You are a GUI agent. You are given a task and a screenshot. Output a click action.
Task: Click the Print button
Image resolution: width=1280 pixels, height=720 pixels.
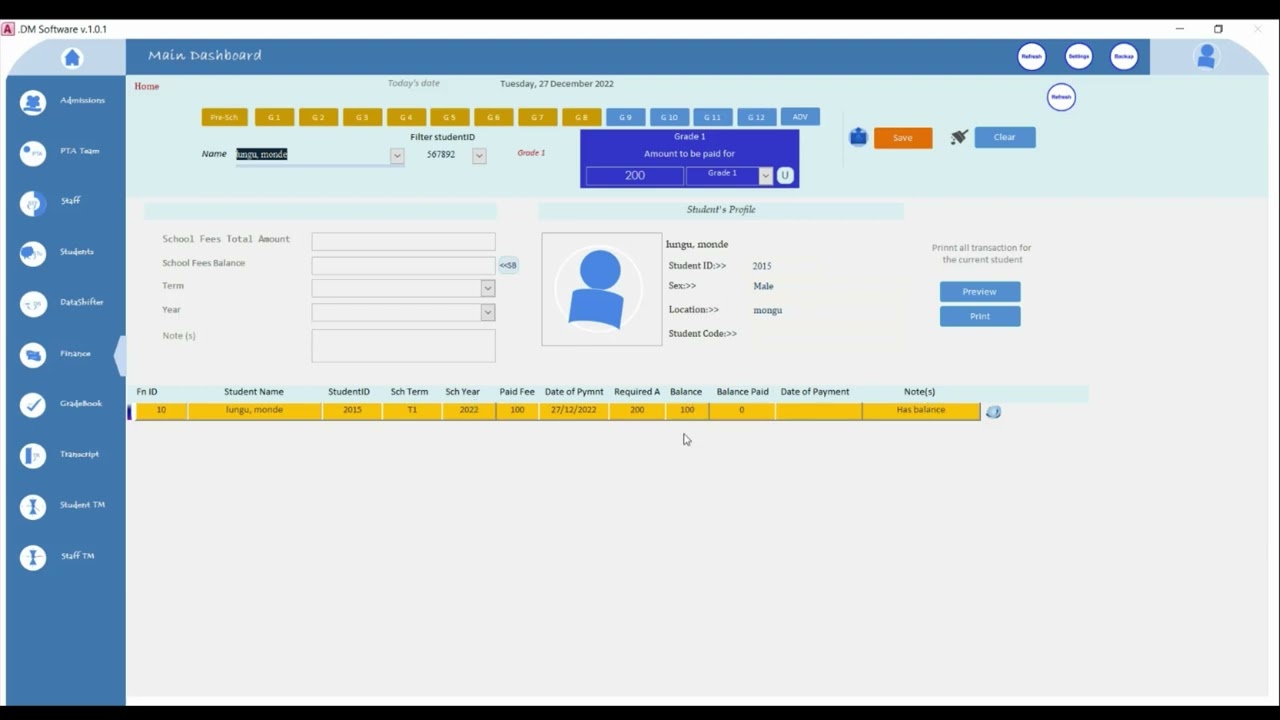click(x=980, y=316)
